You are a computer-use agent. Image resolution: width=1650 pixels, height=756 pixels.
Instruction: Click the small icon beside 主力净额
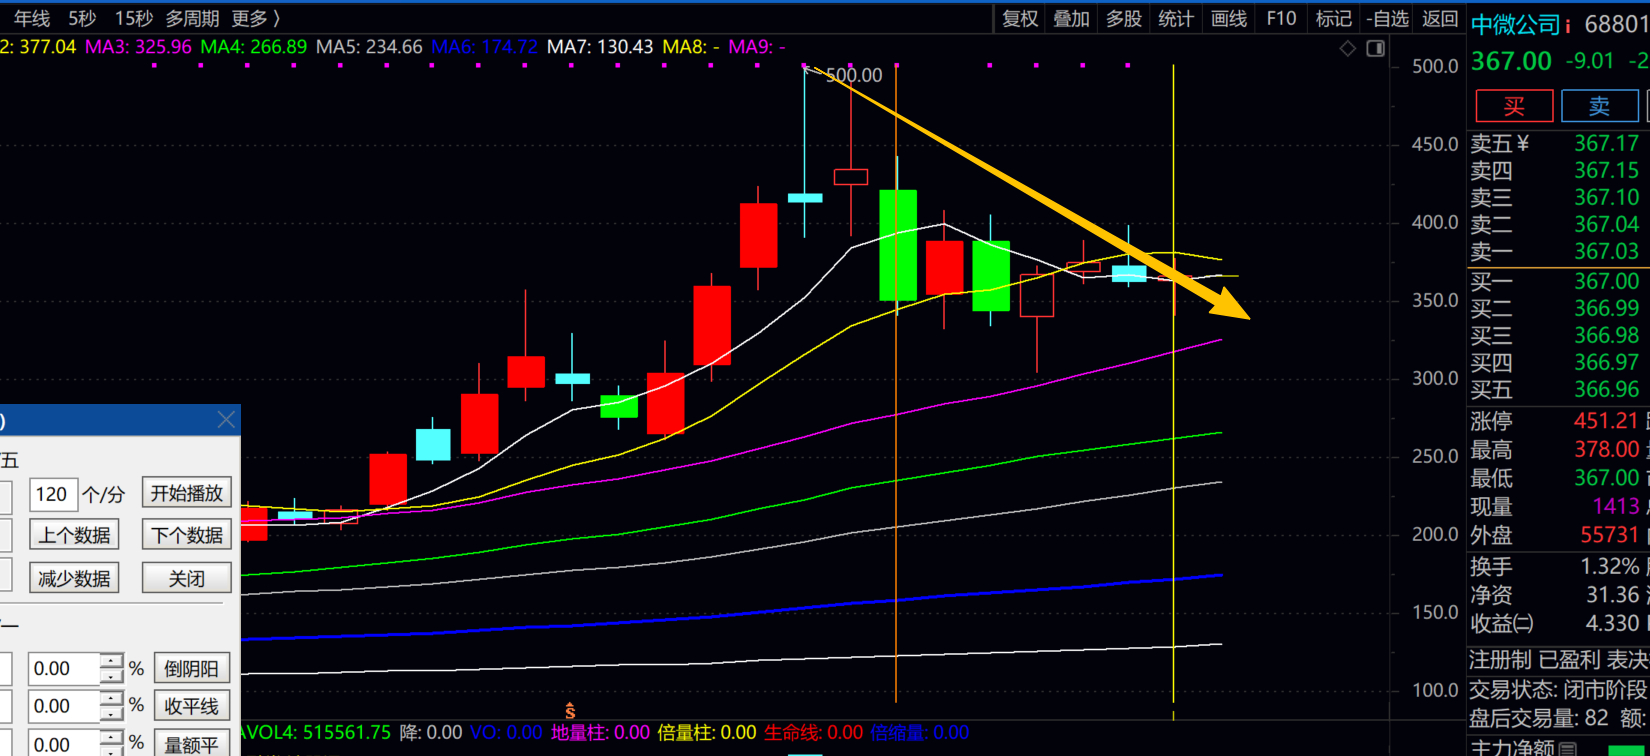click(x=1568, y=748)
